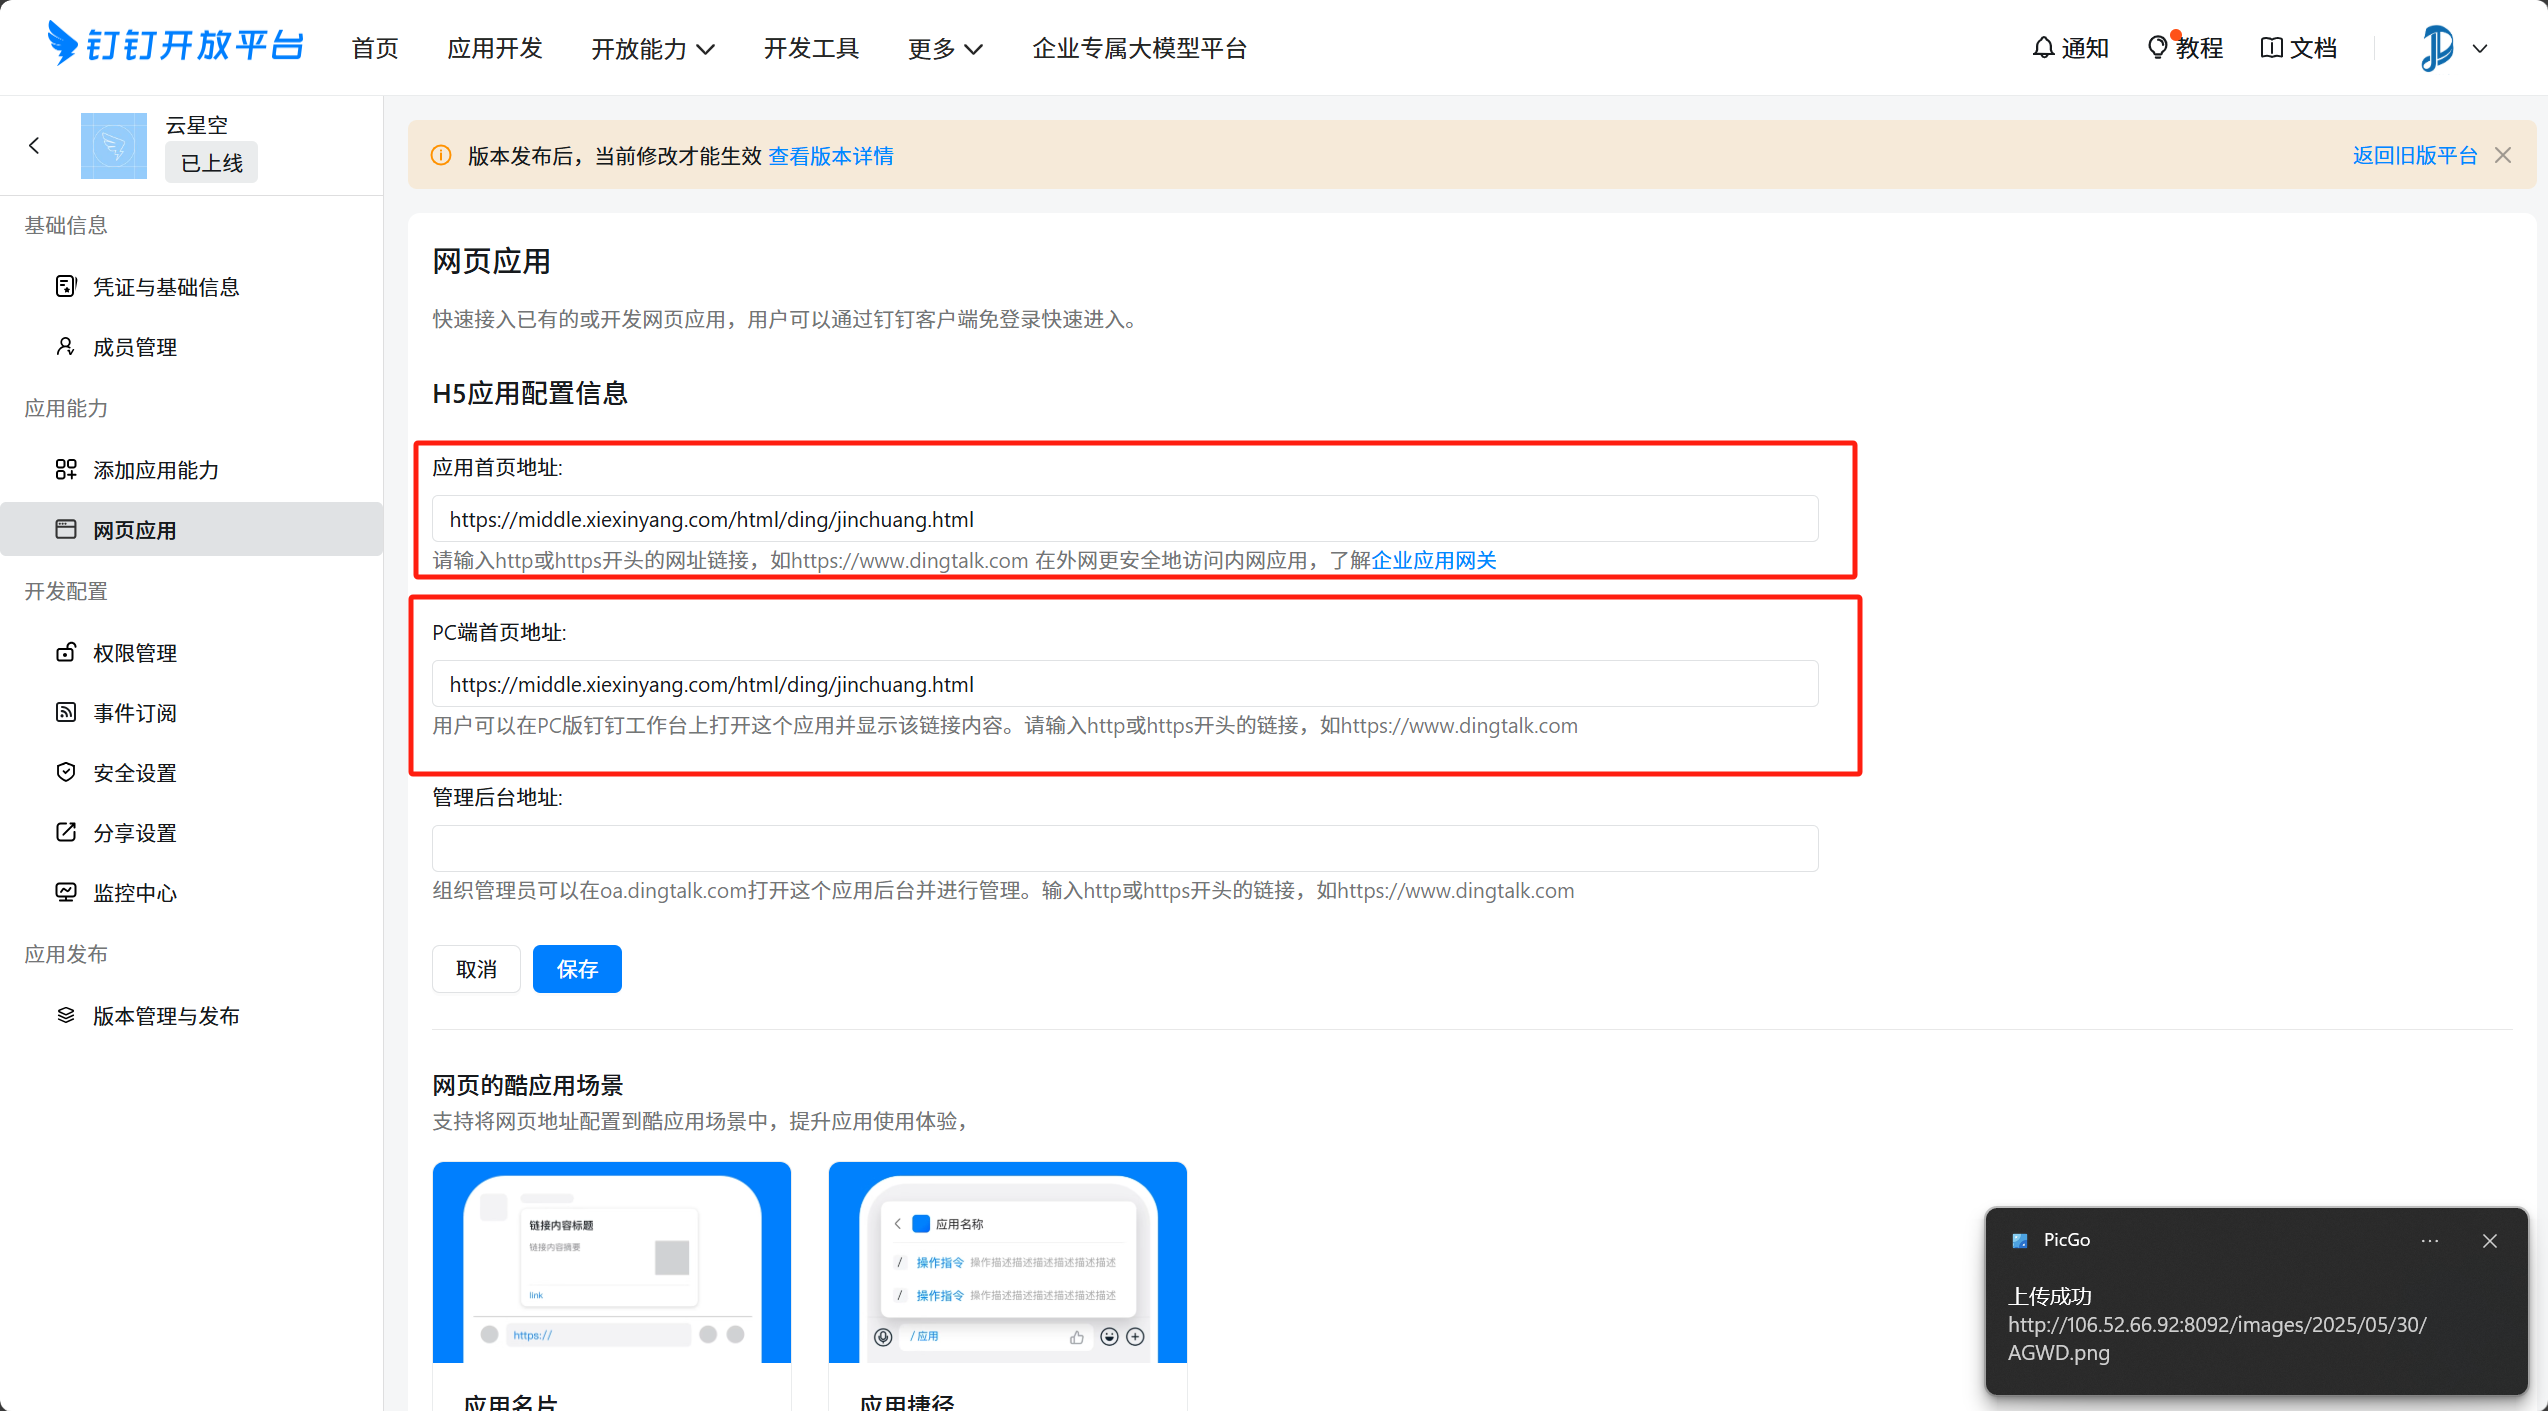This screenshot has height=1411, width=2548.
Task: Open 开发工具 in the top navigation
Action: point(811,48)
